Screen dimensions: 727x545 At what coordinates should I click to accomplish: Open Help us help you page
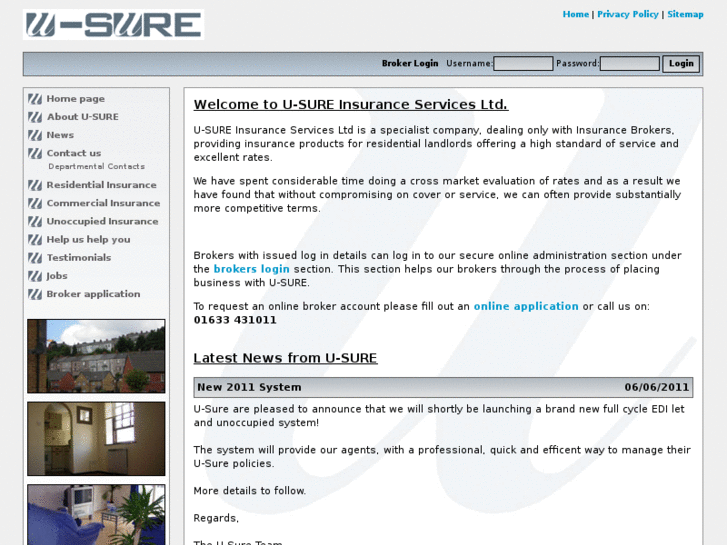89,239
